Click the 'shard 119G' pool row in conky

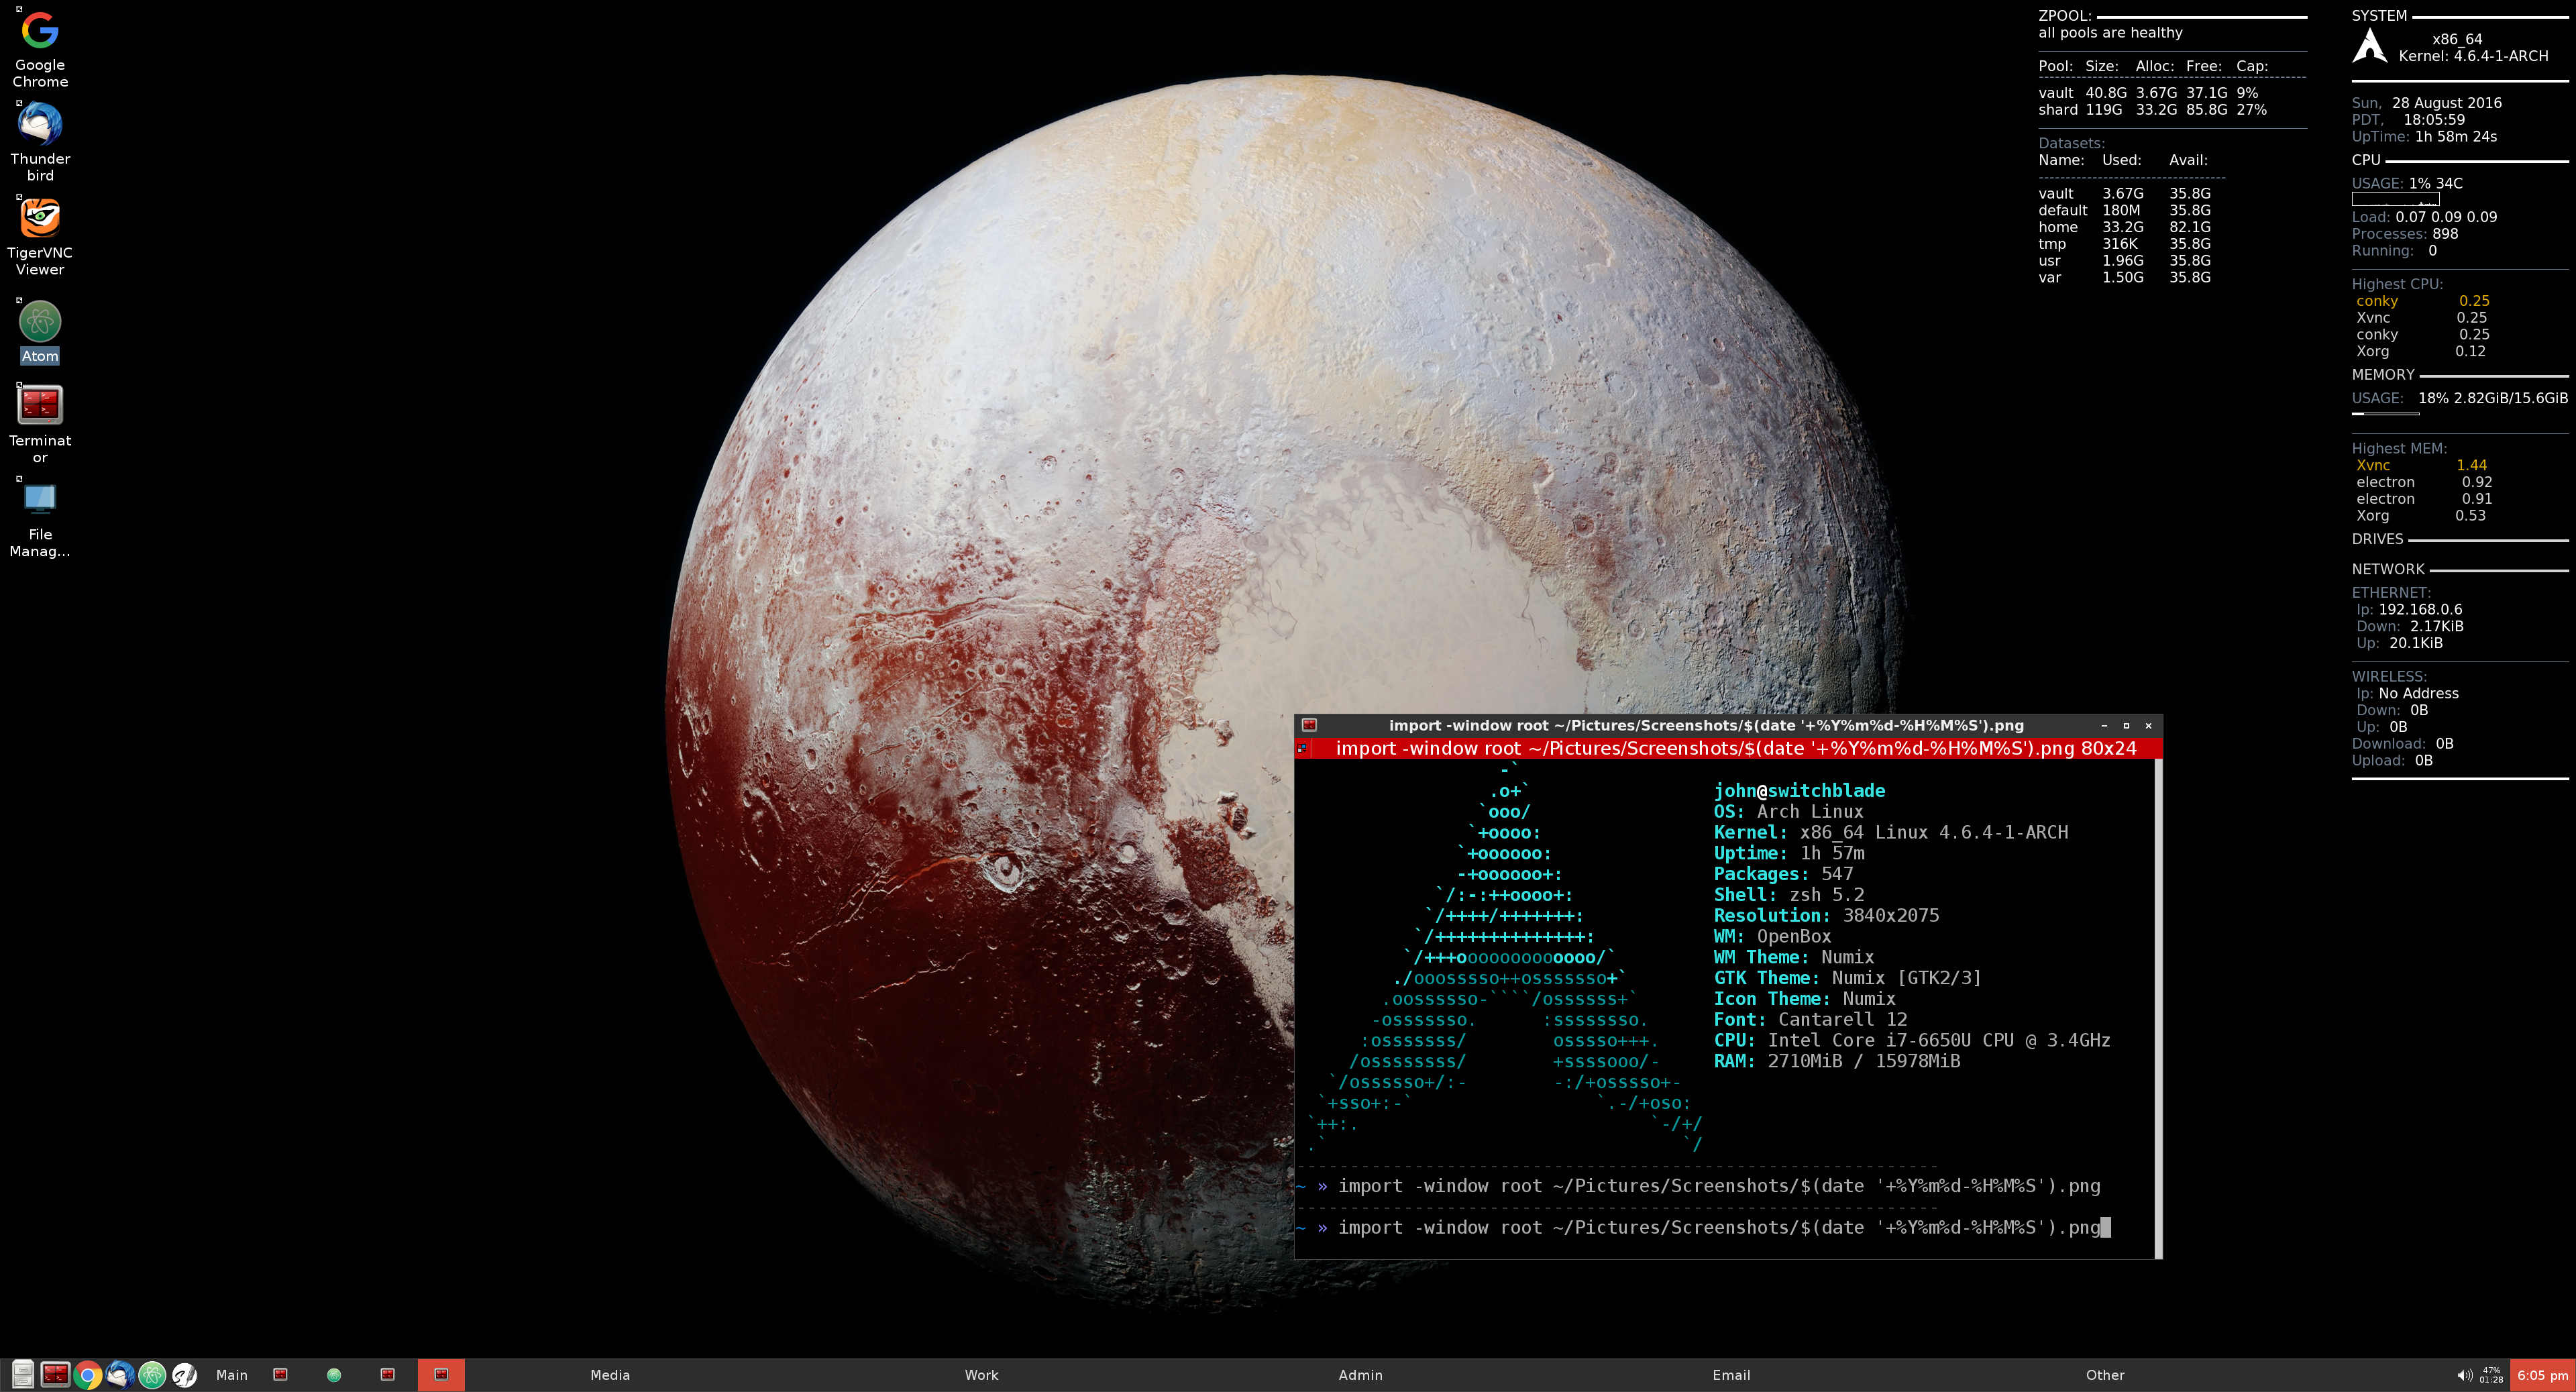pyautogui.click(x=2152, y=109)
